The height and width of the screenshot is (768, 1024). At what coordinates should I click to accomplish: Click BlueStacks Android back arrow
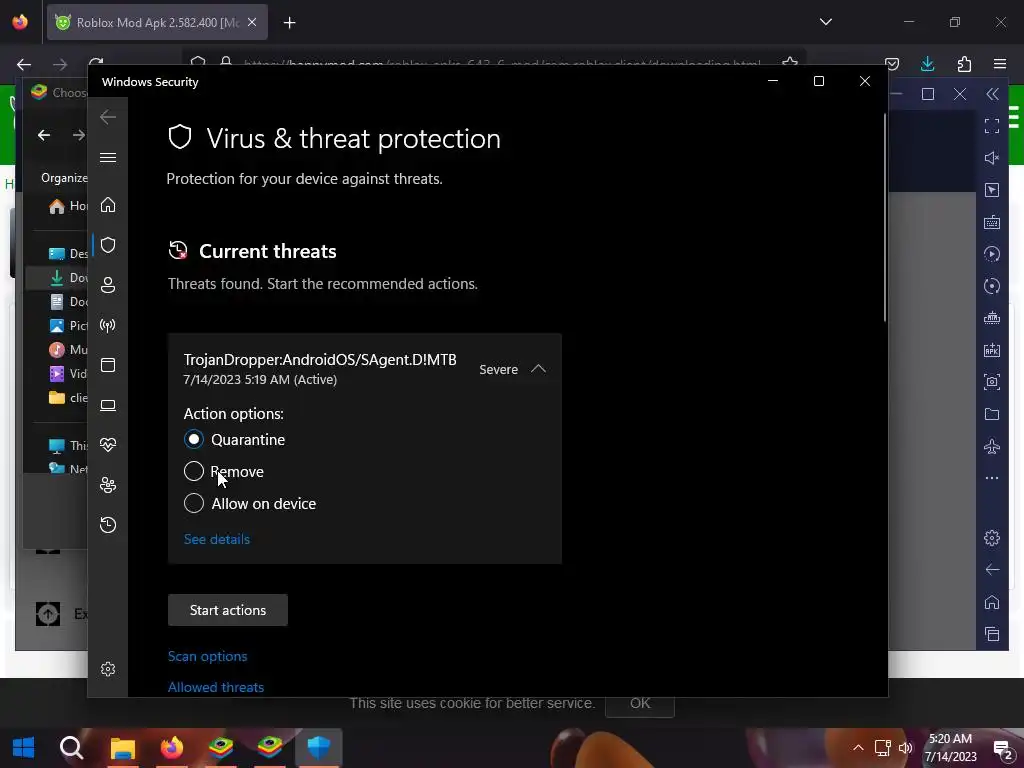click(x=991, y=569)
